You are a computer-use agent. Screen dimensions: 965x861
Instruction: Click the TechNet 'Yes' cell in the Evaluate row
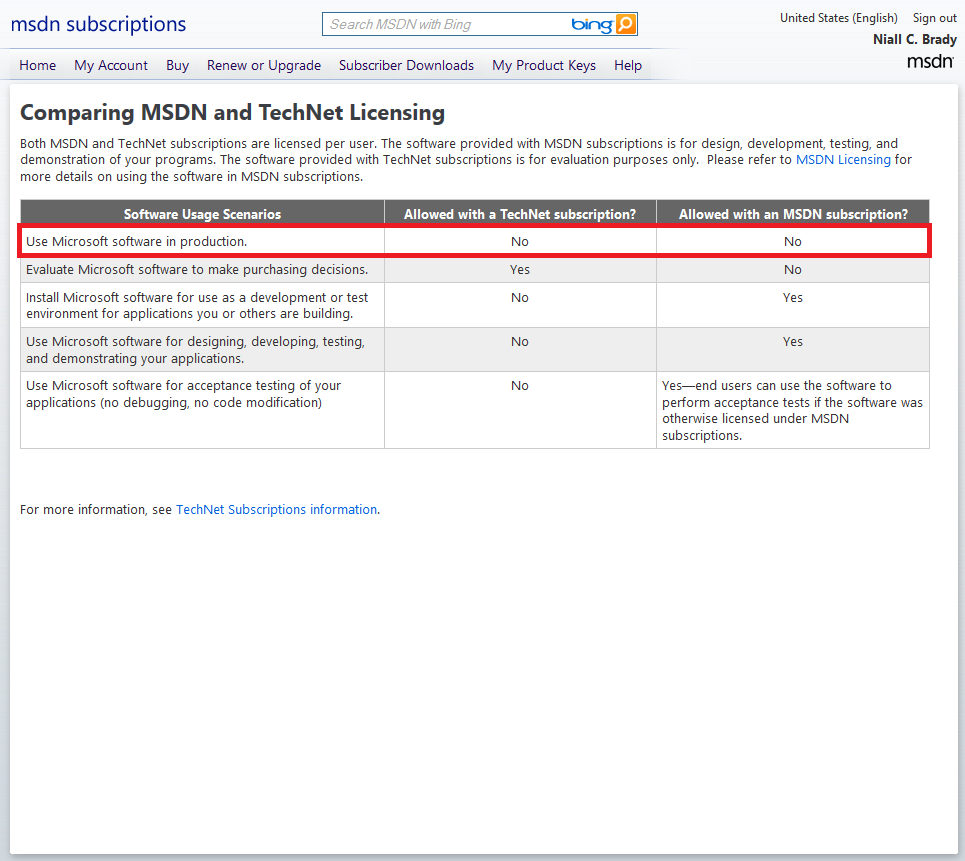pos(520,270)
